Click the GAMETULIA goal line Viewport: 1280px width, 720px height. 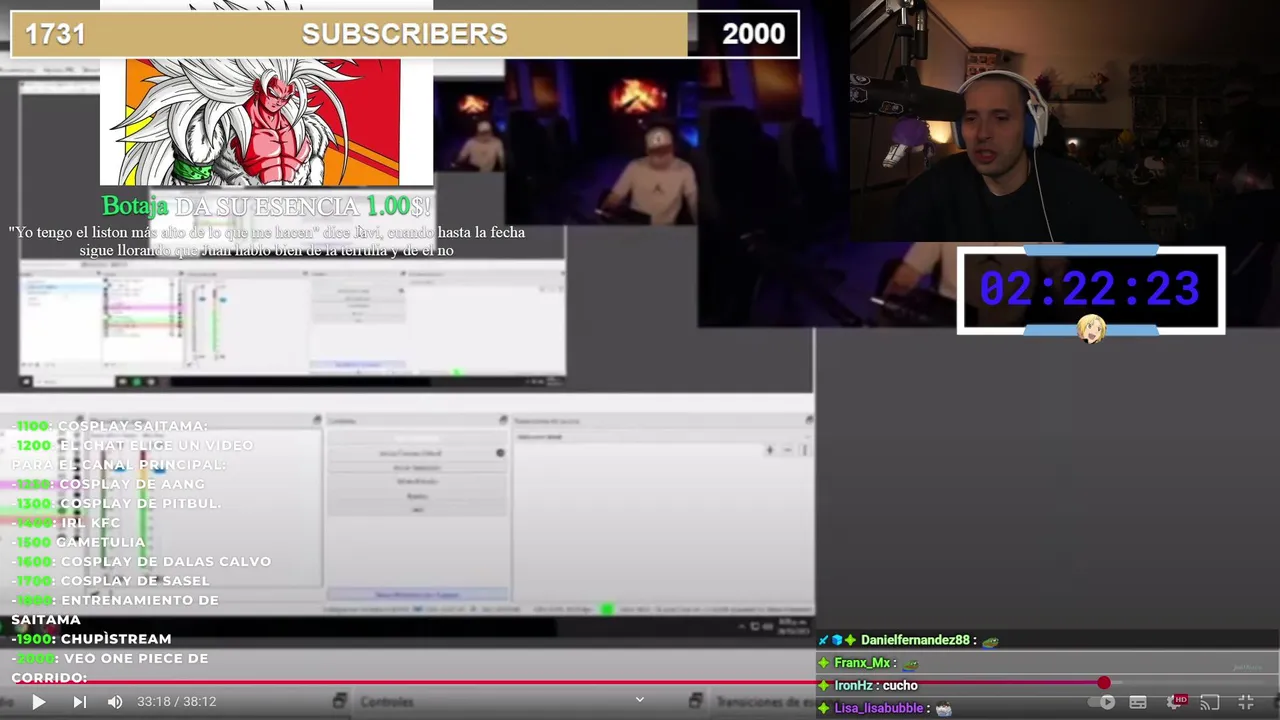(x=79, y=542)
